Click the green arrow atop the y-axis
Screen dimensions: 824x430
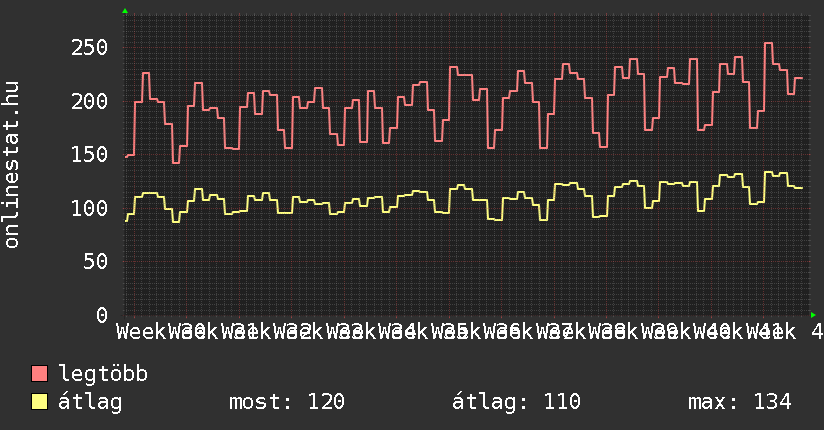coord(125,11)
